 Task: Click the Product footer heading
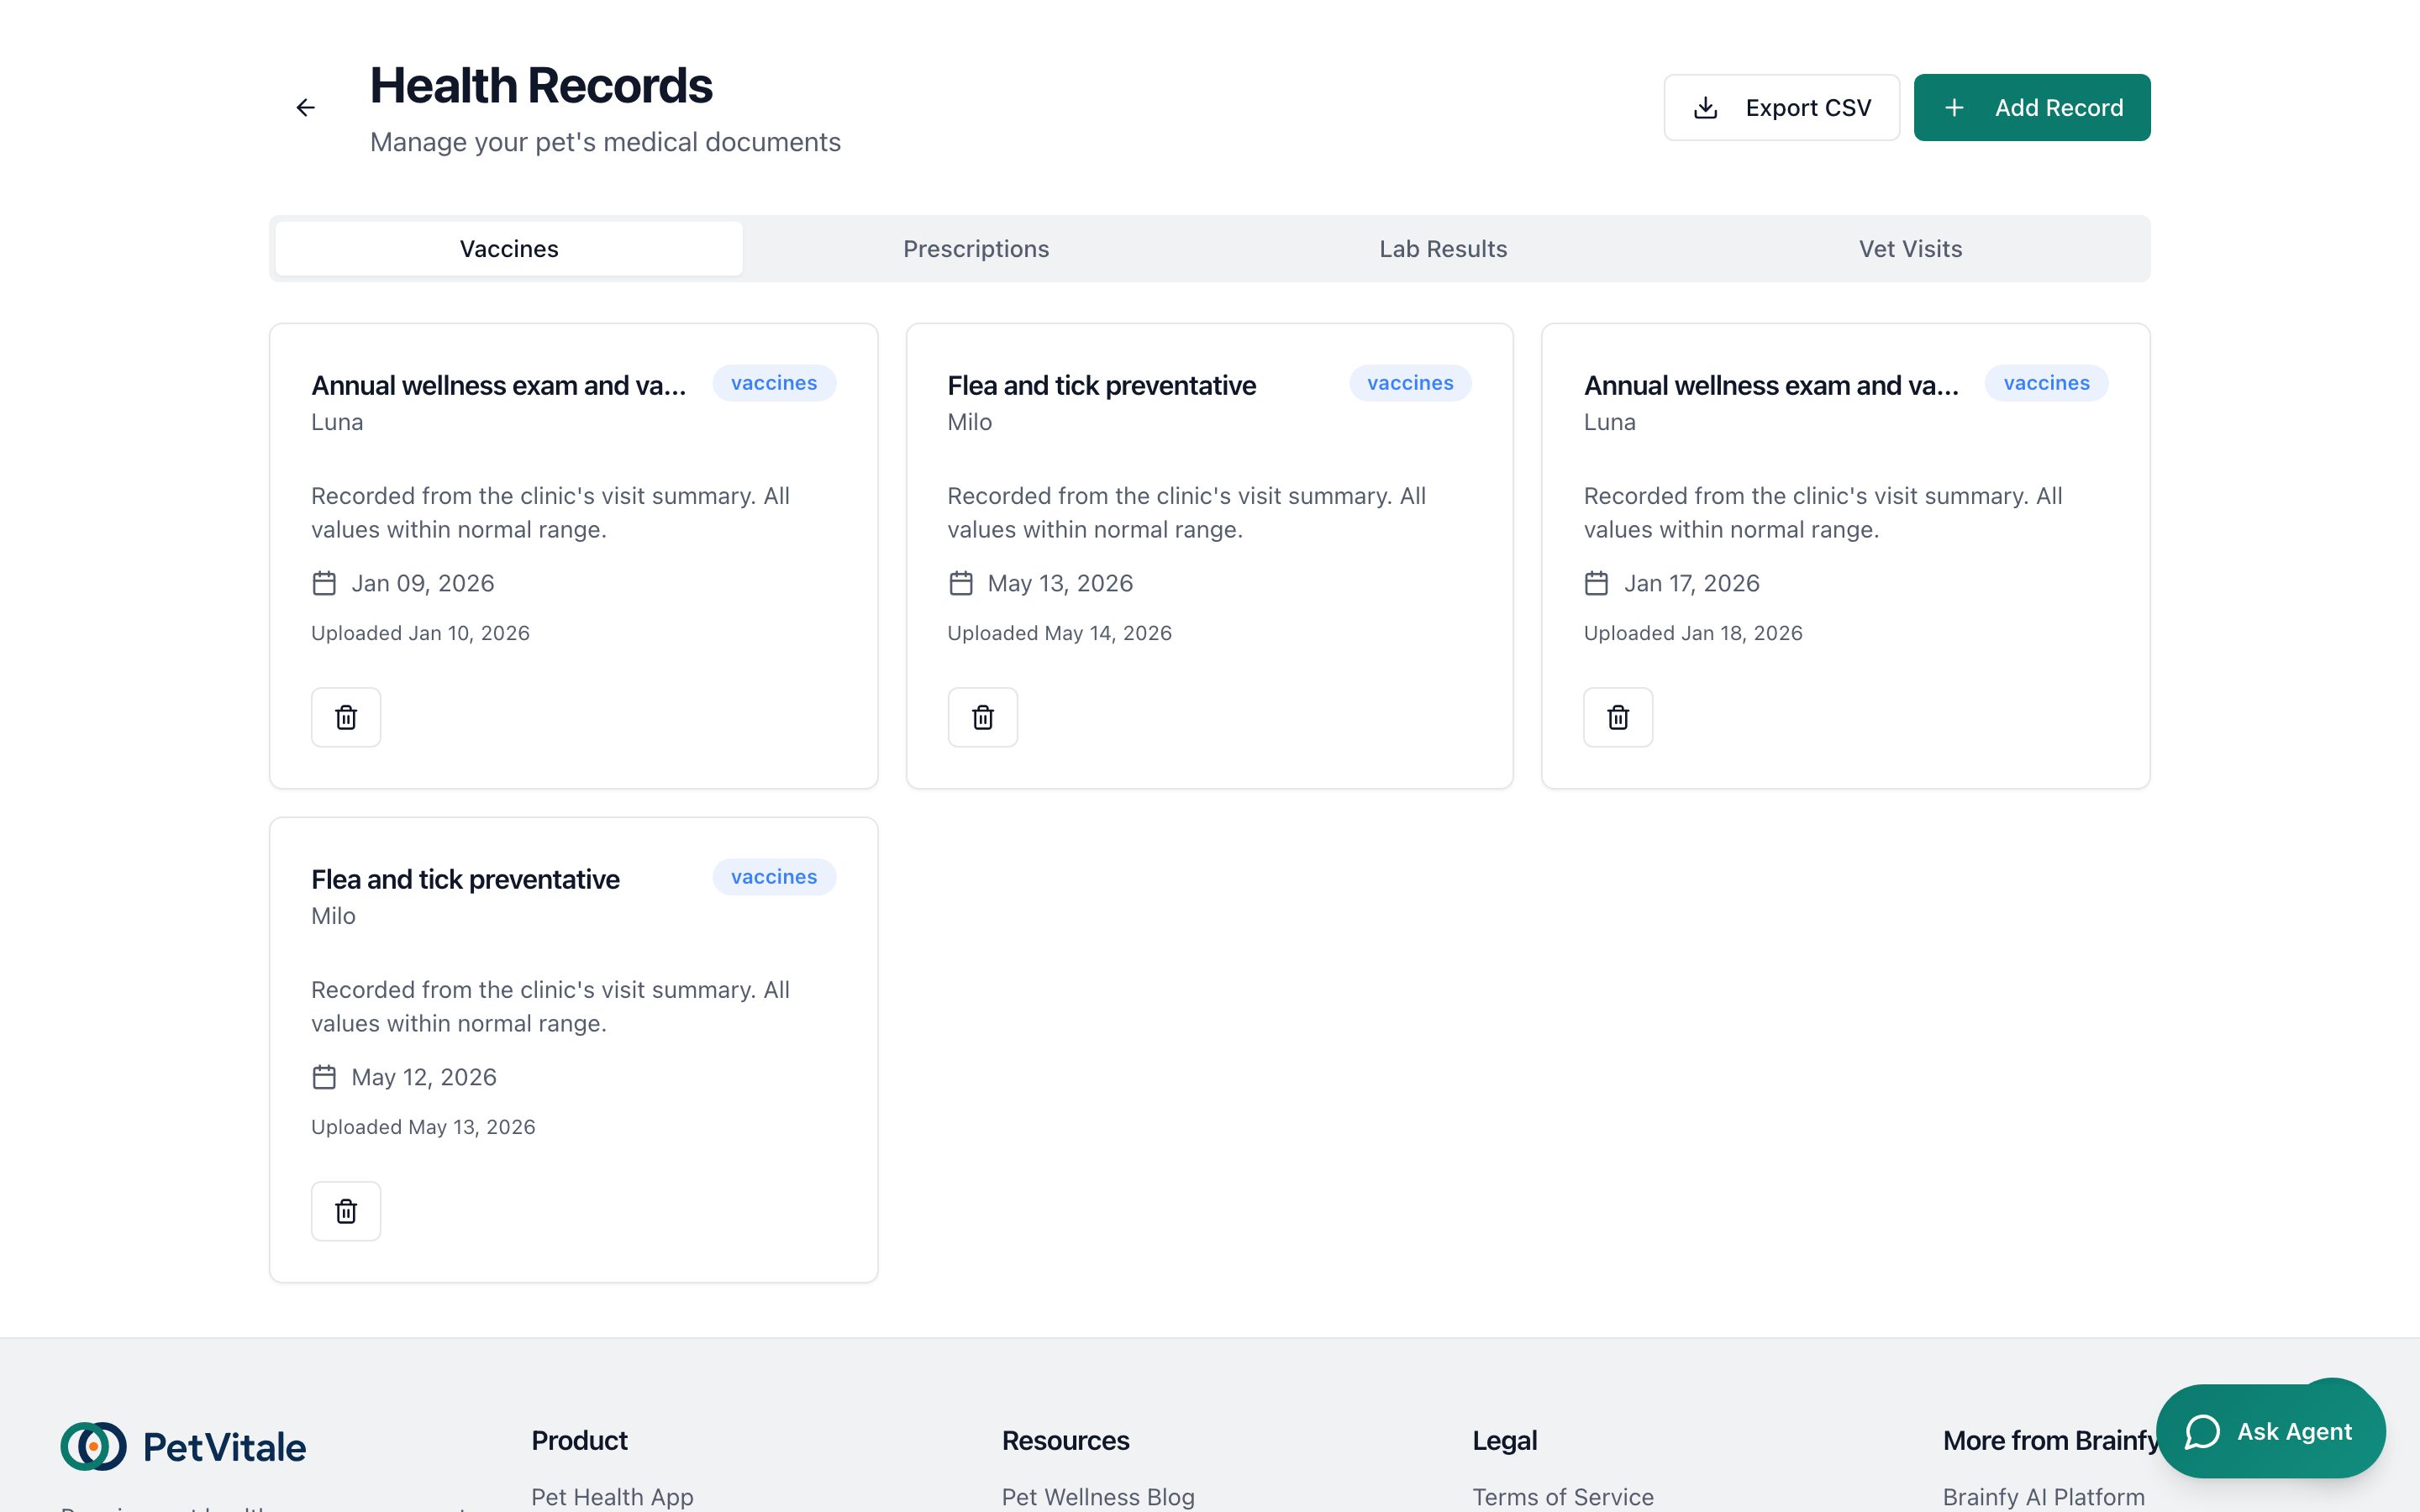579,1440
